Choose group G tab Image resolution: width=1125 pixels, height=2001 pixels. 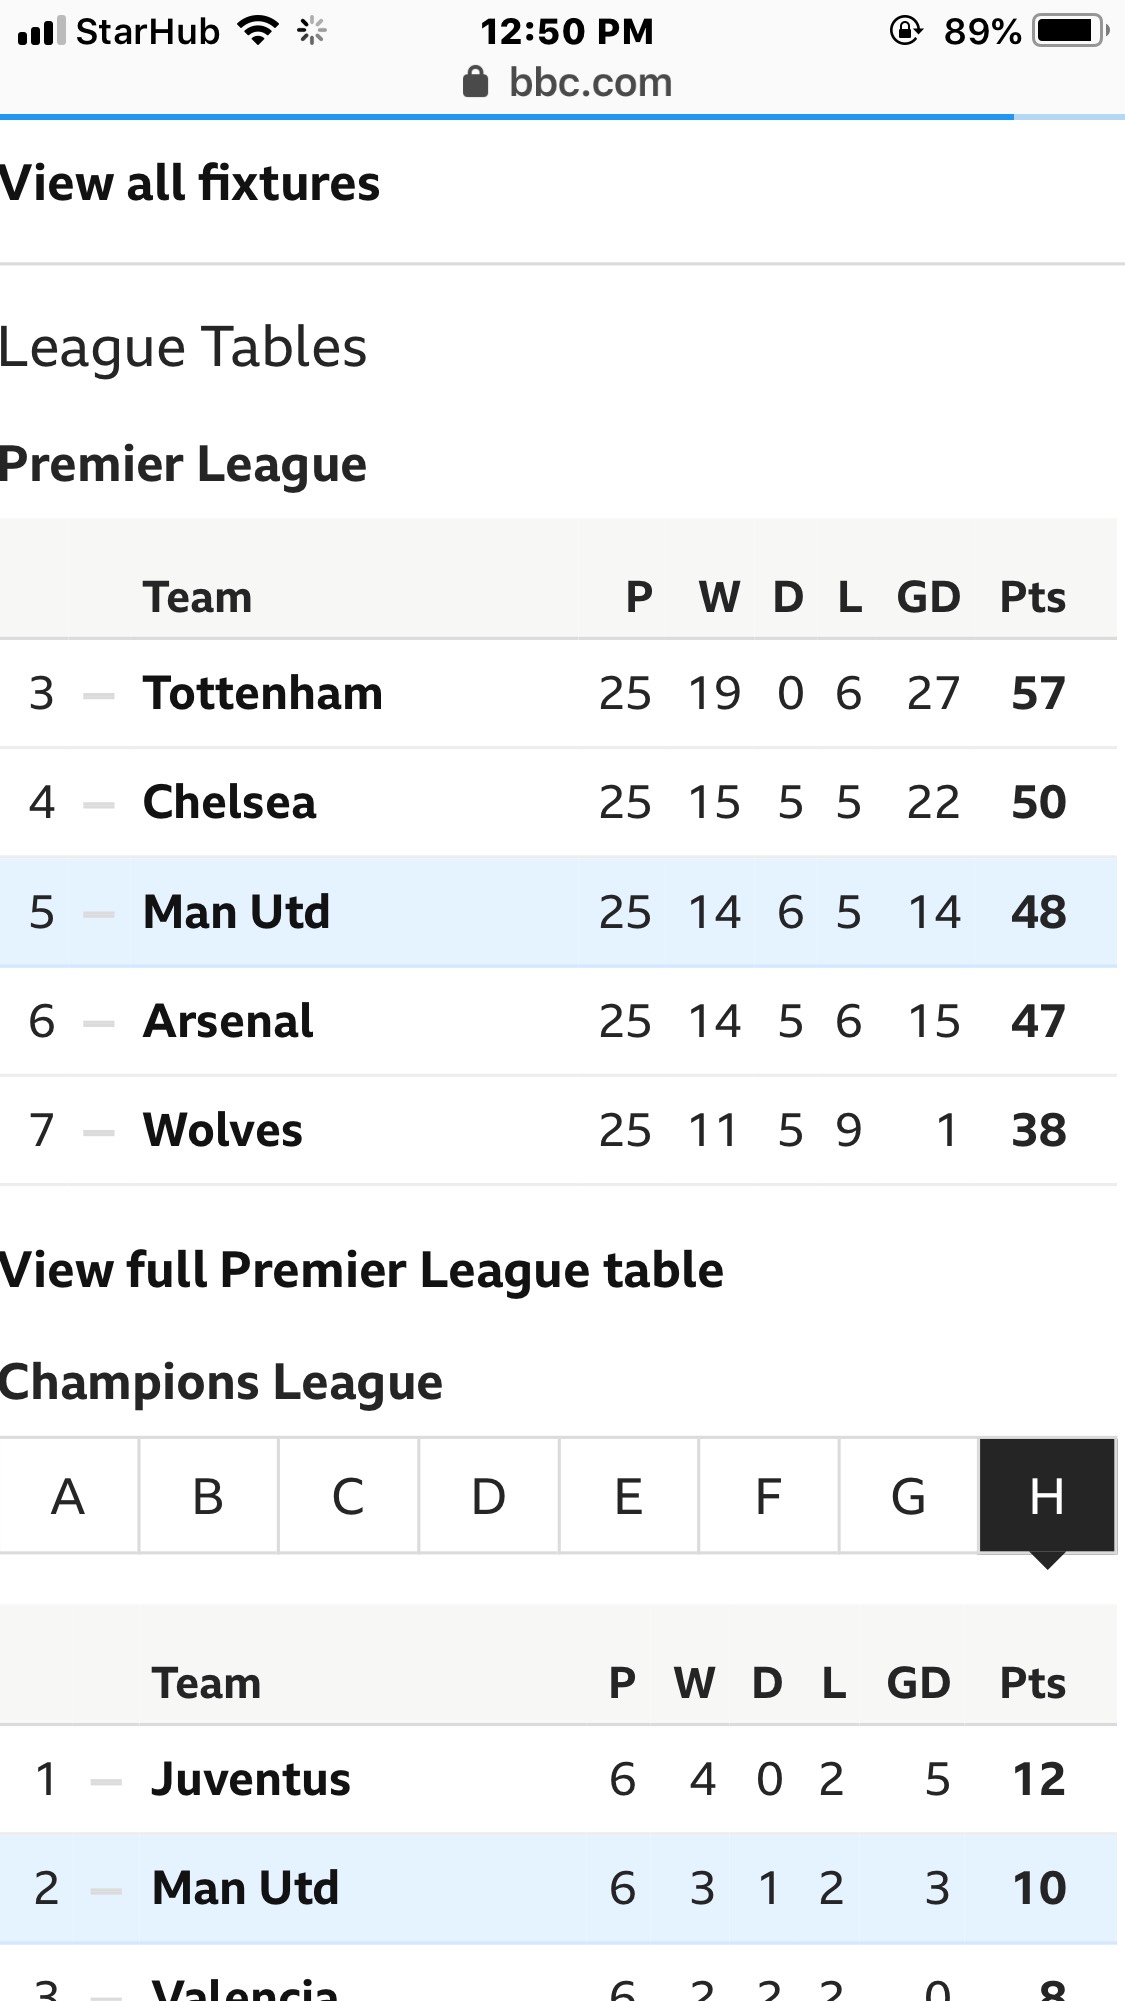(x=908, y=1496)
